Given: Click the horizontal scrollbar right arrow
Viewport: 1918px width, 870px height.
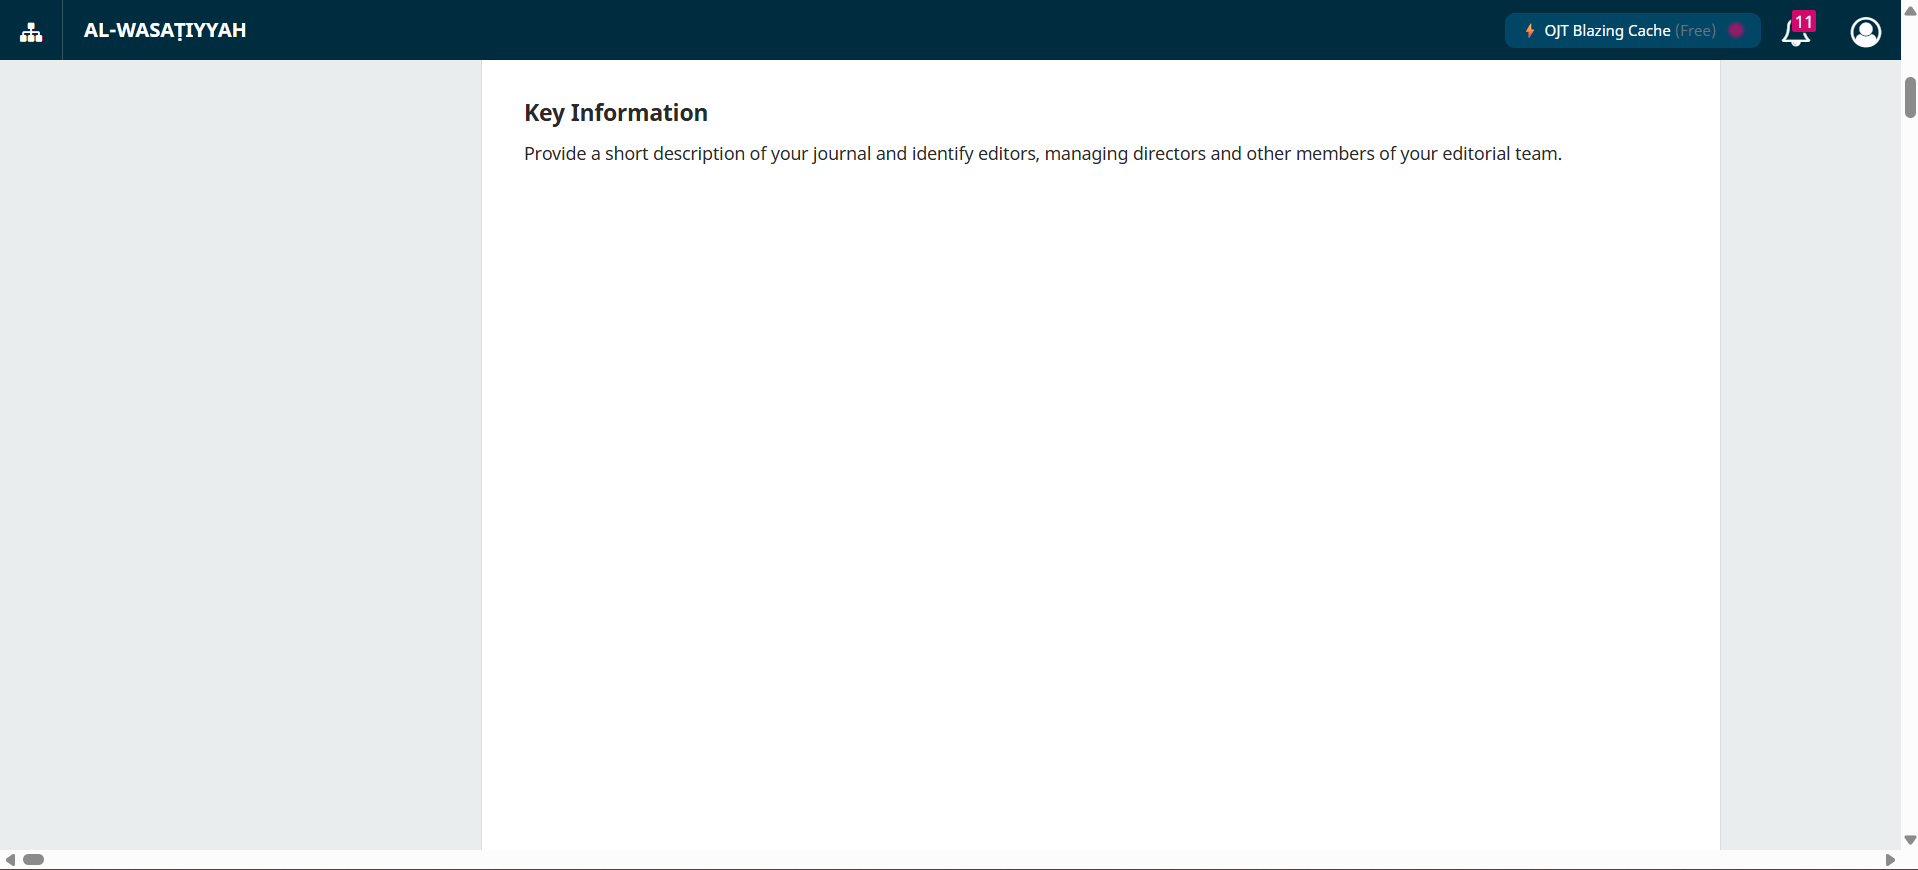Looking at the screenshot, I should [x=1890, y=860].
